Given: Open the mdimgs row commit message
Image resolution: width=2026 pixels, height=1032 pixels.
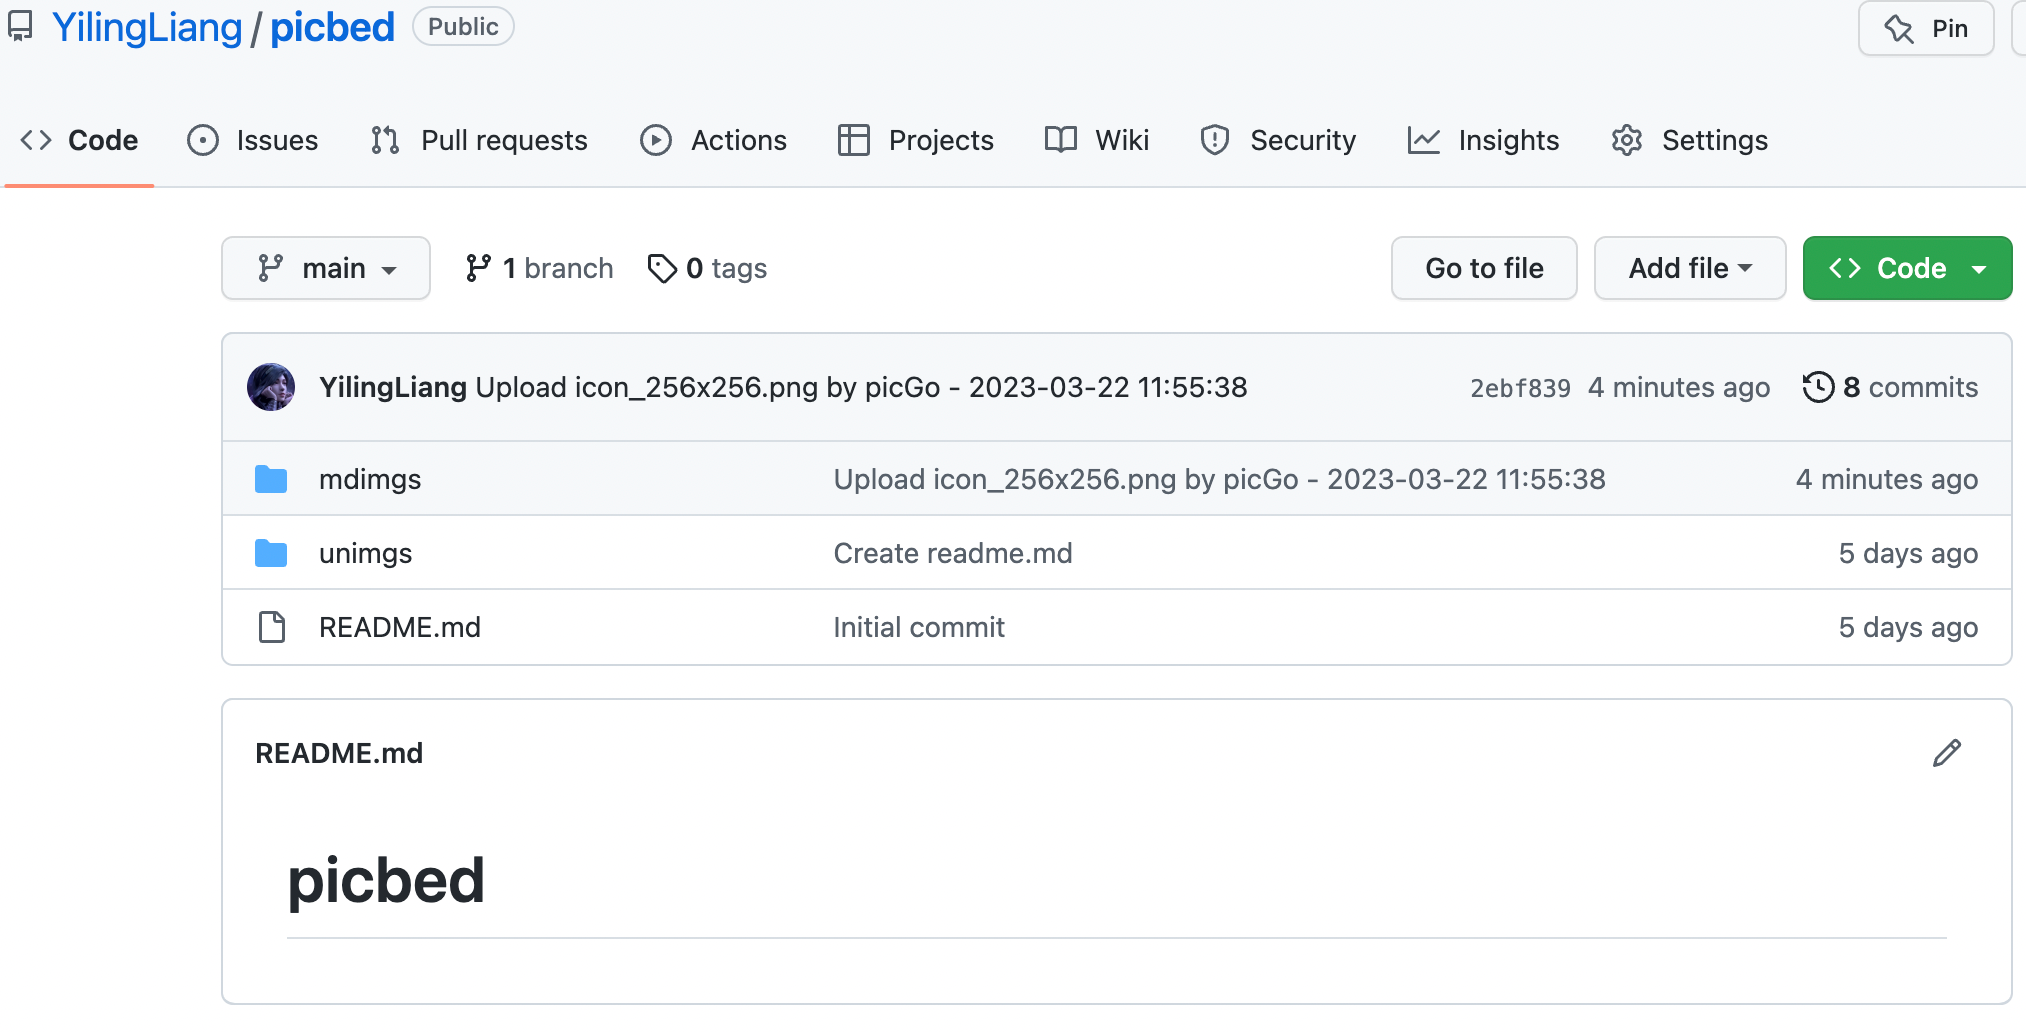Looking at the screenshot, I should coord(1219,479).
